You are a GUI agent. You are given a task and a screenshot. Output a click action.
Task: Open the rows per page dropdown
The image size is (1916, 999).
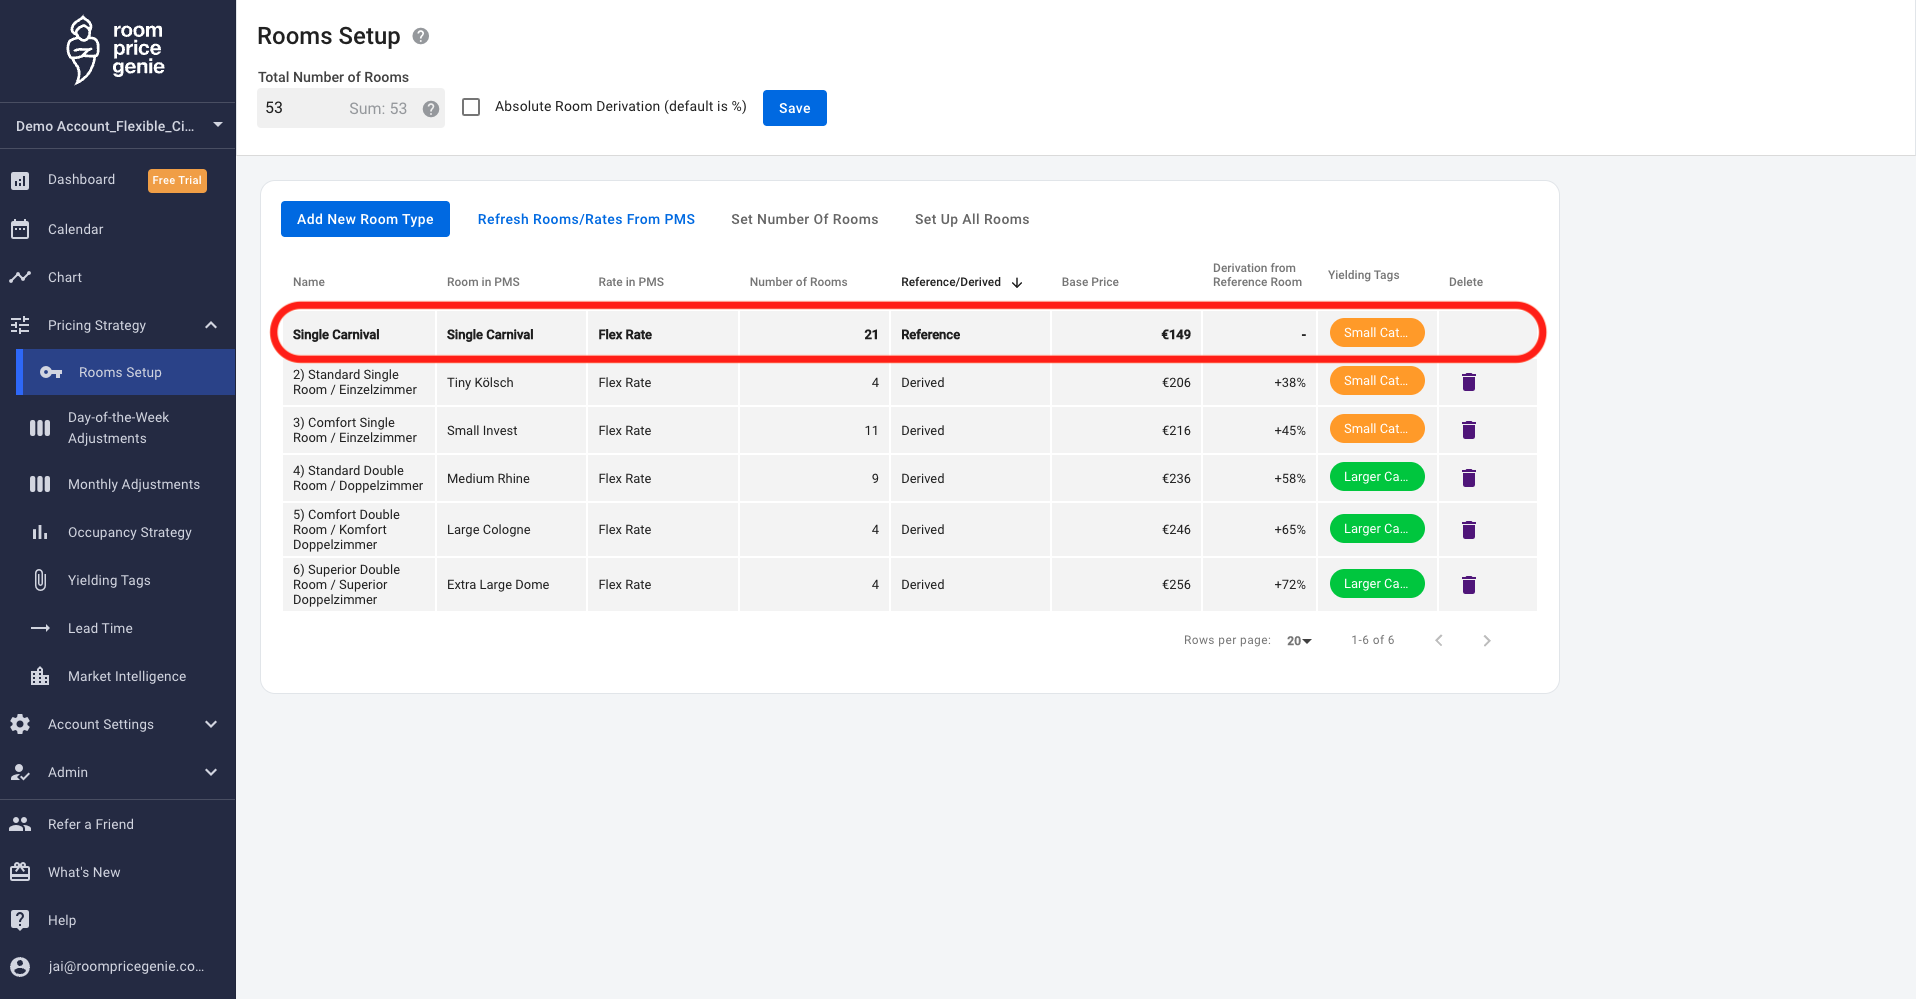tap(1299, 641)
